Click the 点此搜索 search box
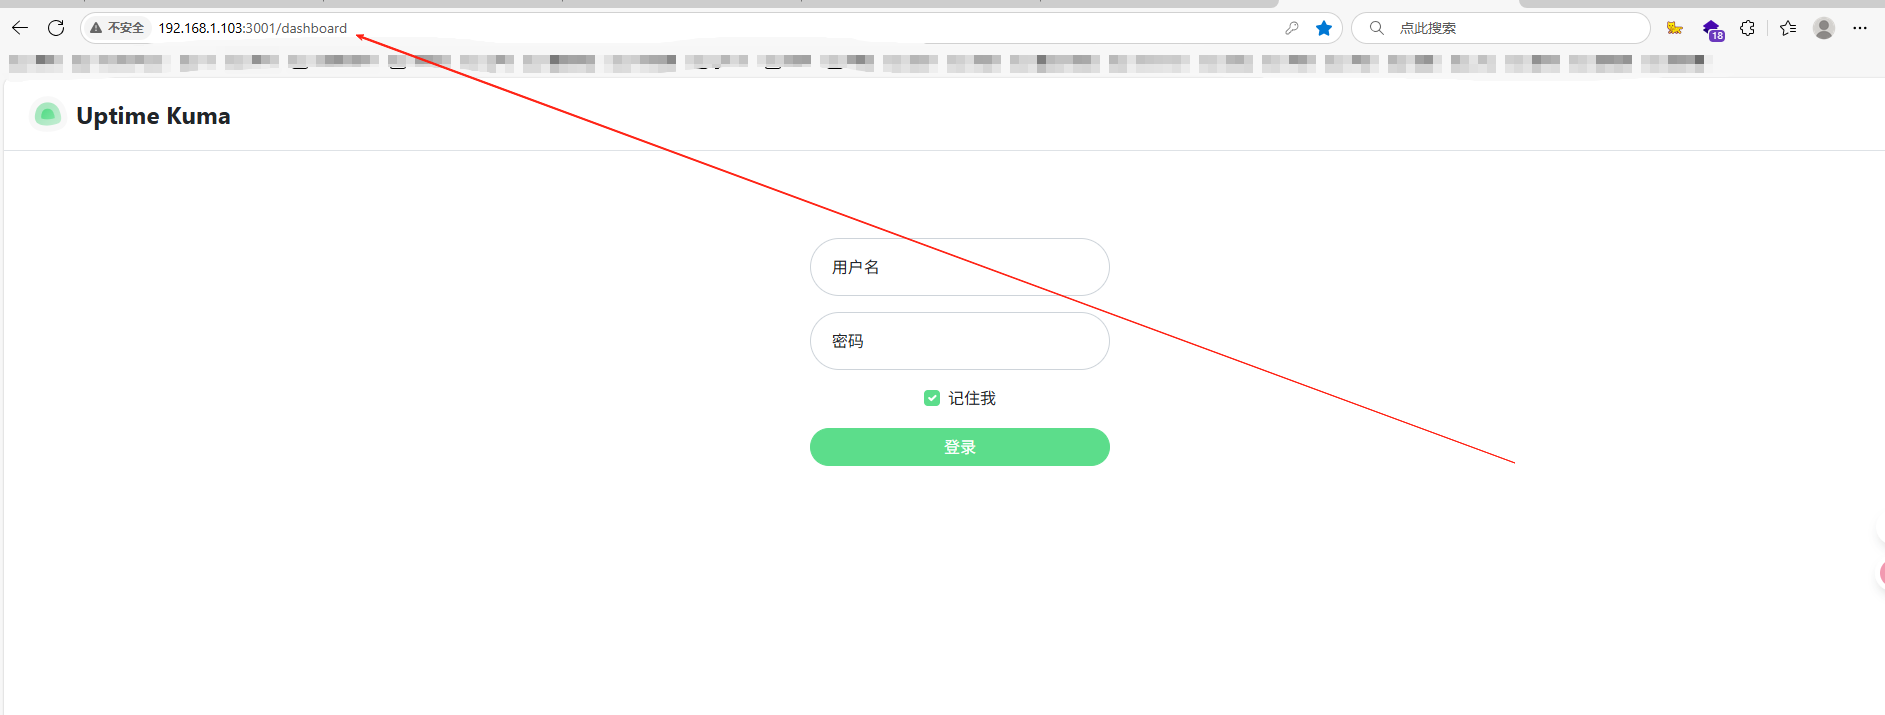The width and height of the screenshot is (1885, 715). point(1500,28)
